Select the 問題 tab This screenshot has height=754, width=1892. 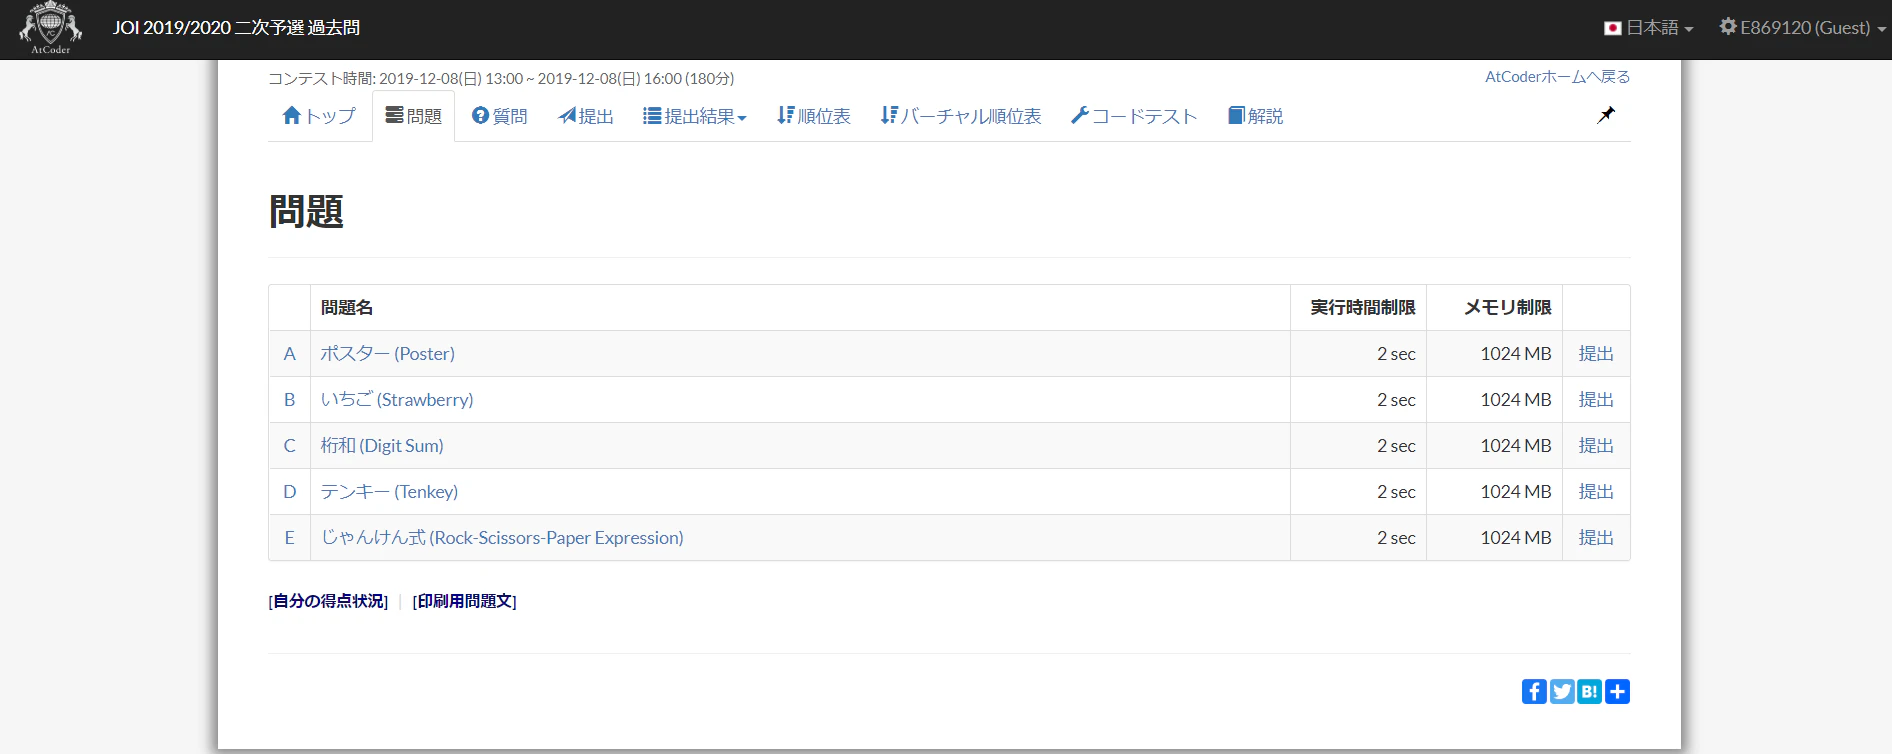click(x=413, y=116)
